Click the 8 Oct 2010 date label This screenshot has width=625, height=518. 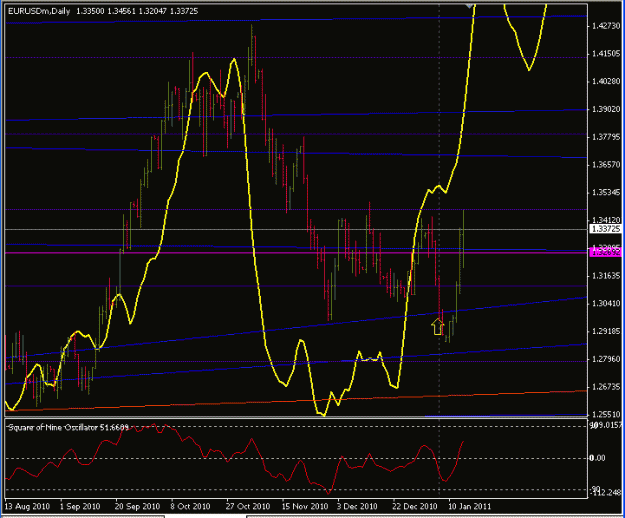(190, 506)
